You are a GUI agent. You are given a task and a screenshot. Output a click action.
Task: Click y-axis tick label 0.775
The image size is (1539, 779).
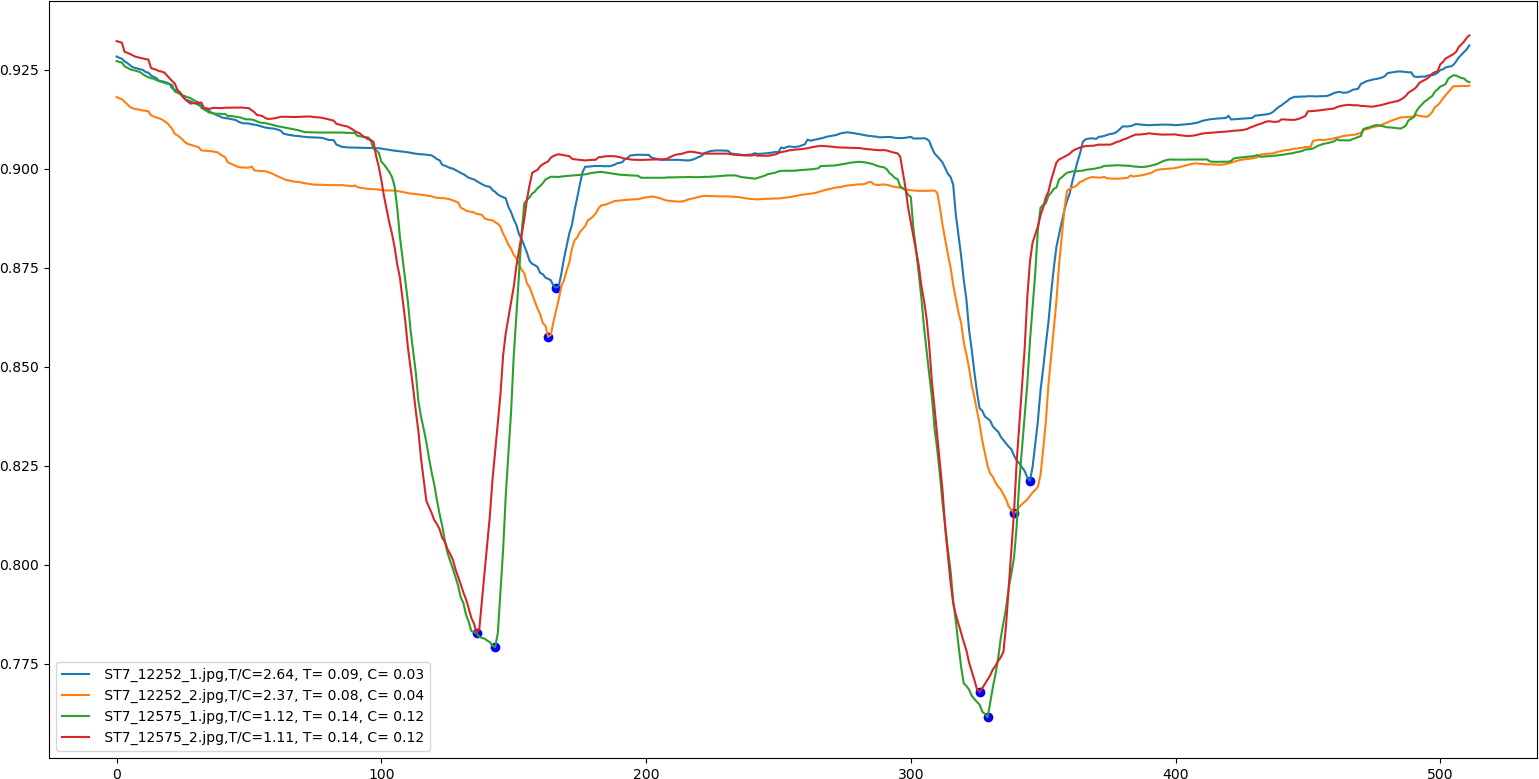coord(21,665)
